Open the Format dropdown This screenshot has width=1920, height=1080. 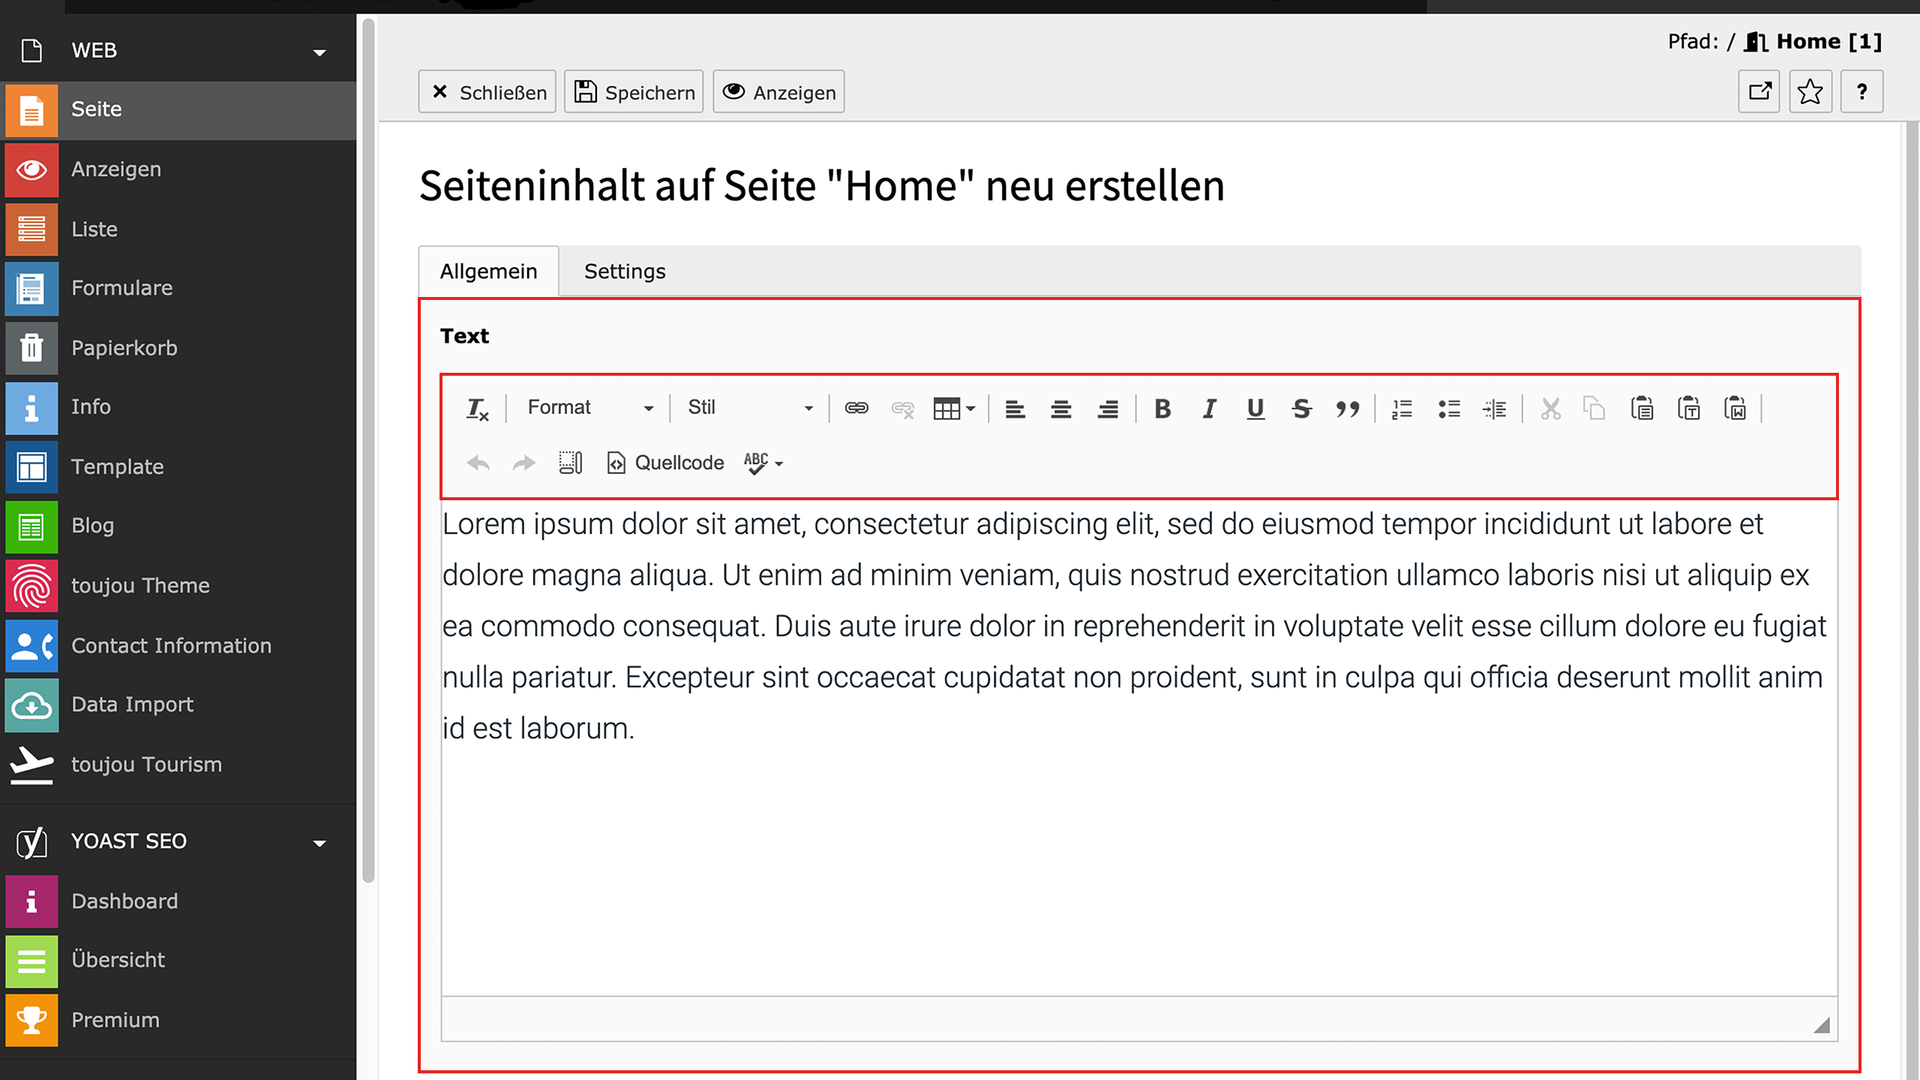pyautogui.click(x=590, y=408)
